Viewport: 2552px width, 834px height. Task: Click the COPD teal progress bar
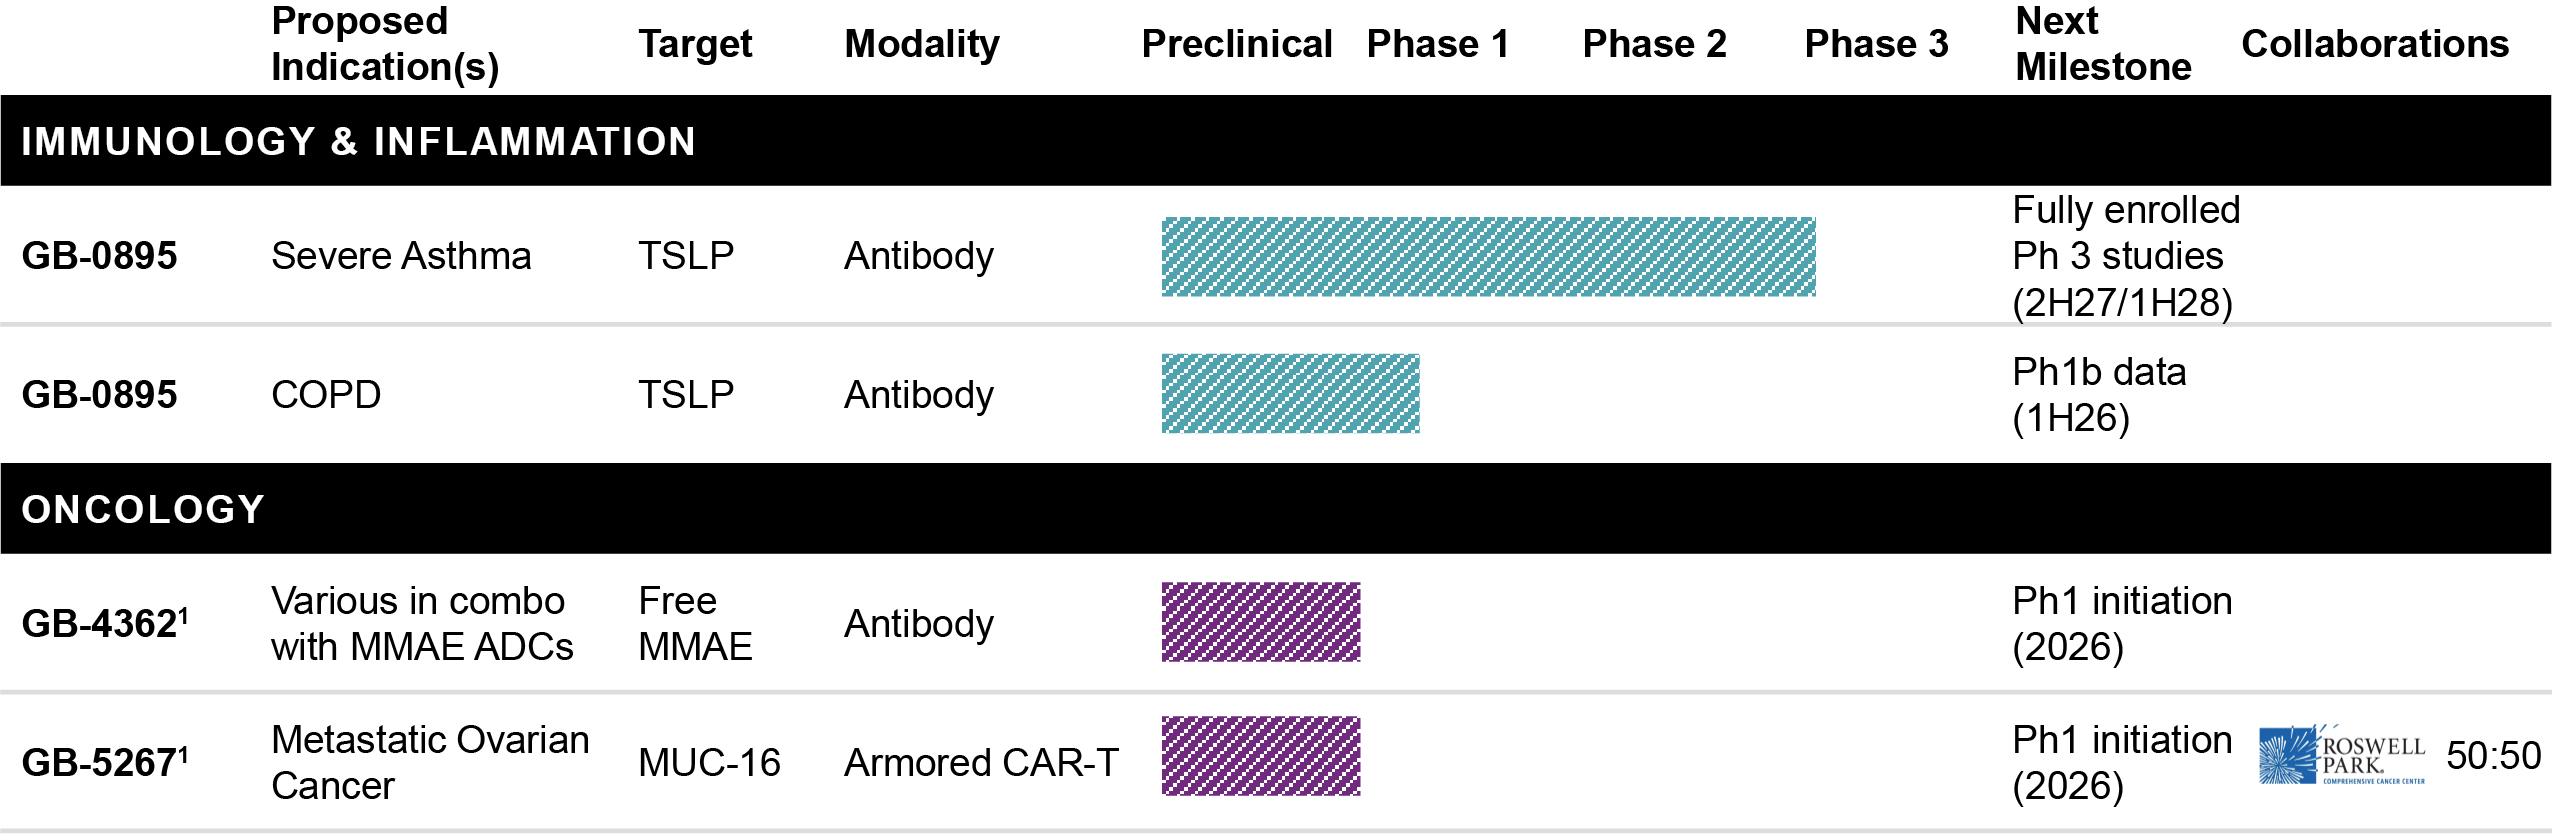[x=1290, y=394]
